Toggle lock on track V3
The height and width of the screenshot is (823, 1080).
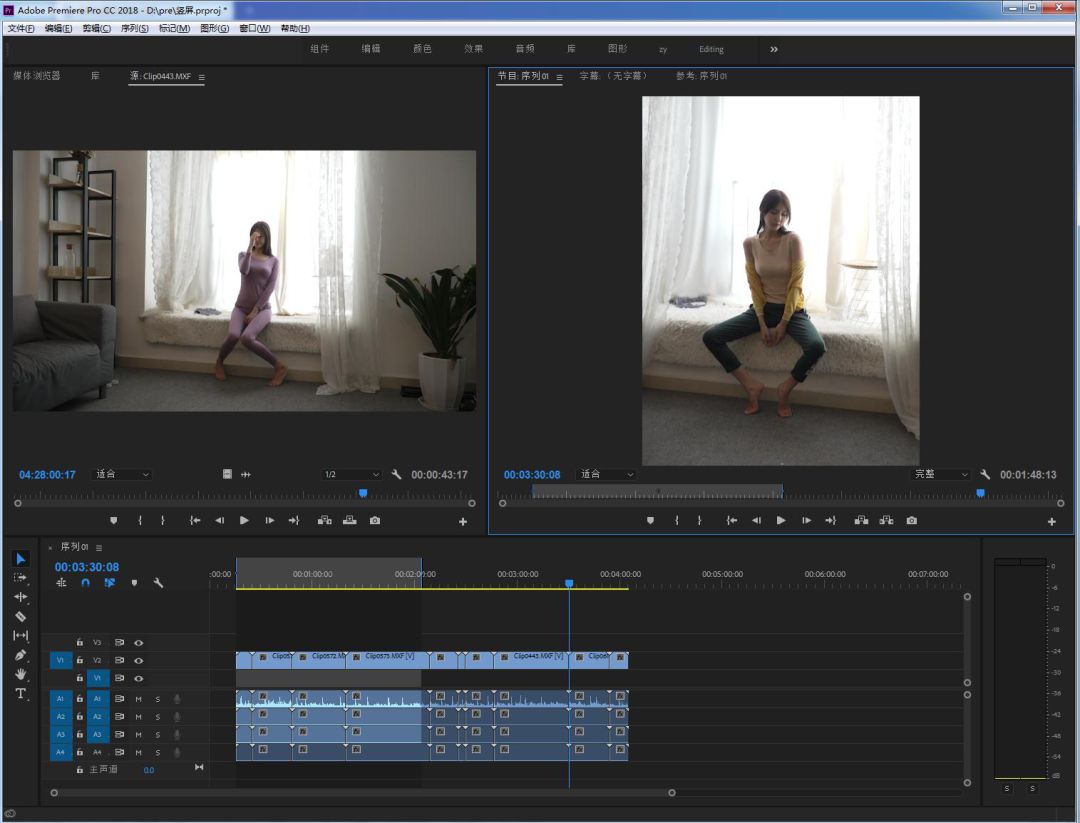[x=80, y=643]
